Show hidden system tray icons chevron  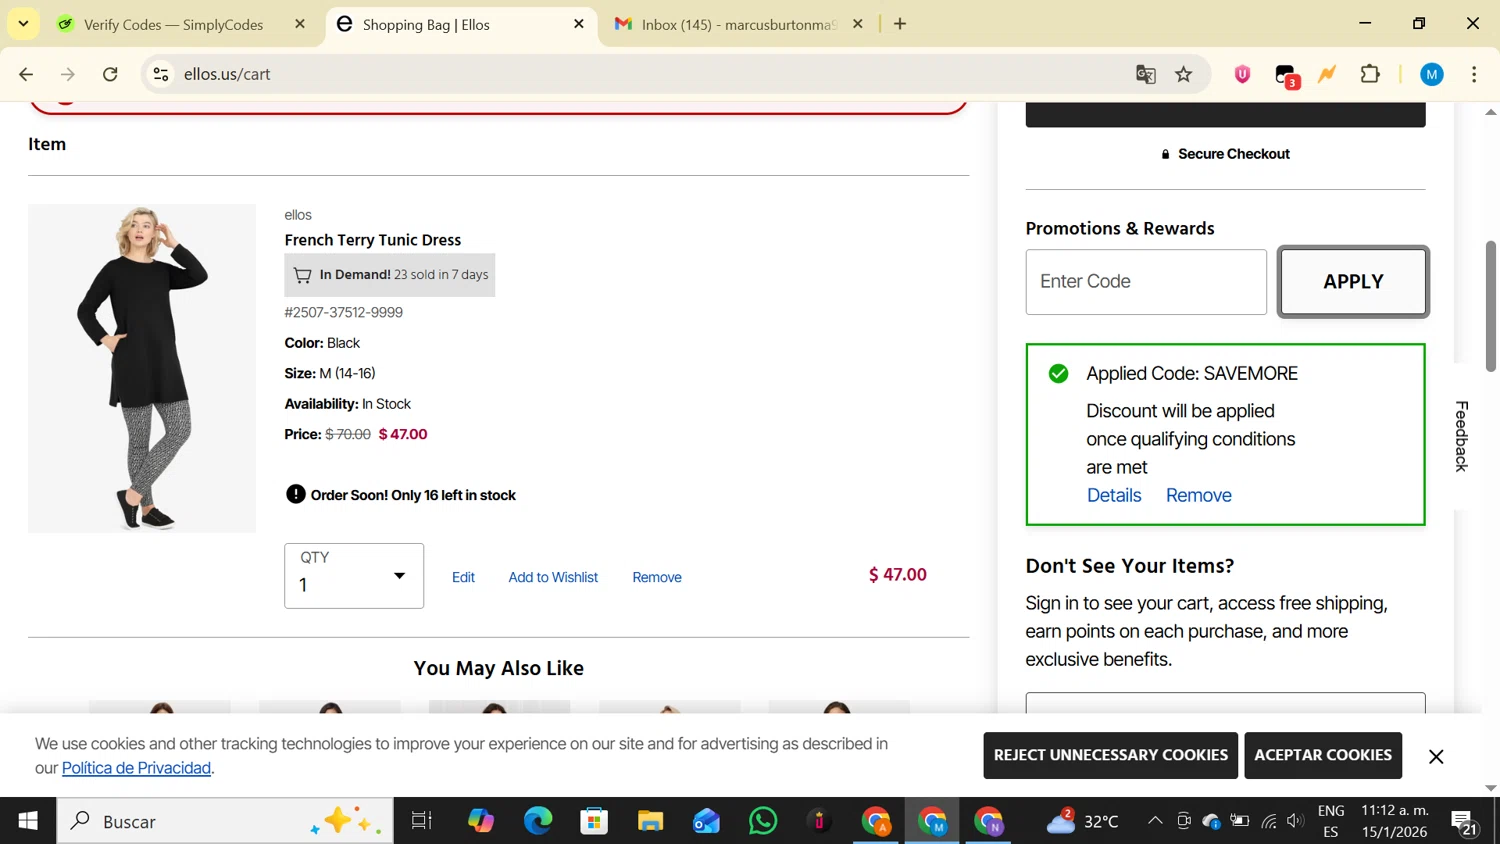point(1155,821)
